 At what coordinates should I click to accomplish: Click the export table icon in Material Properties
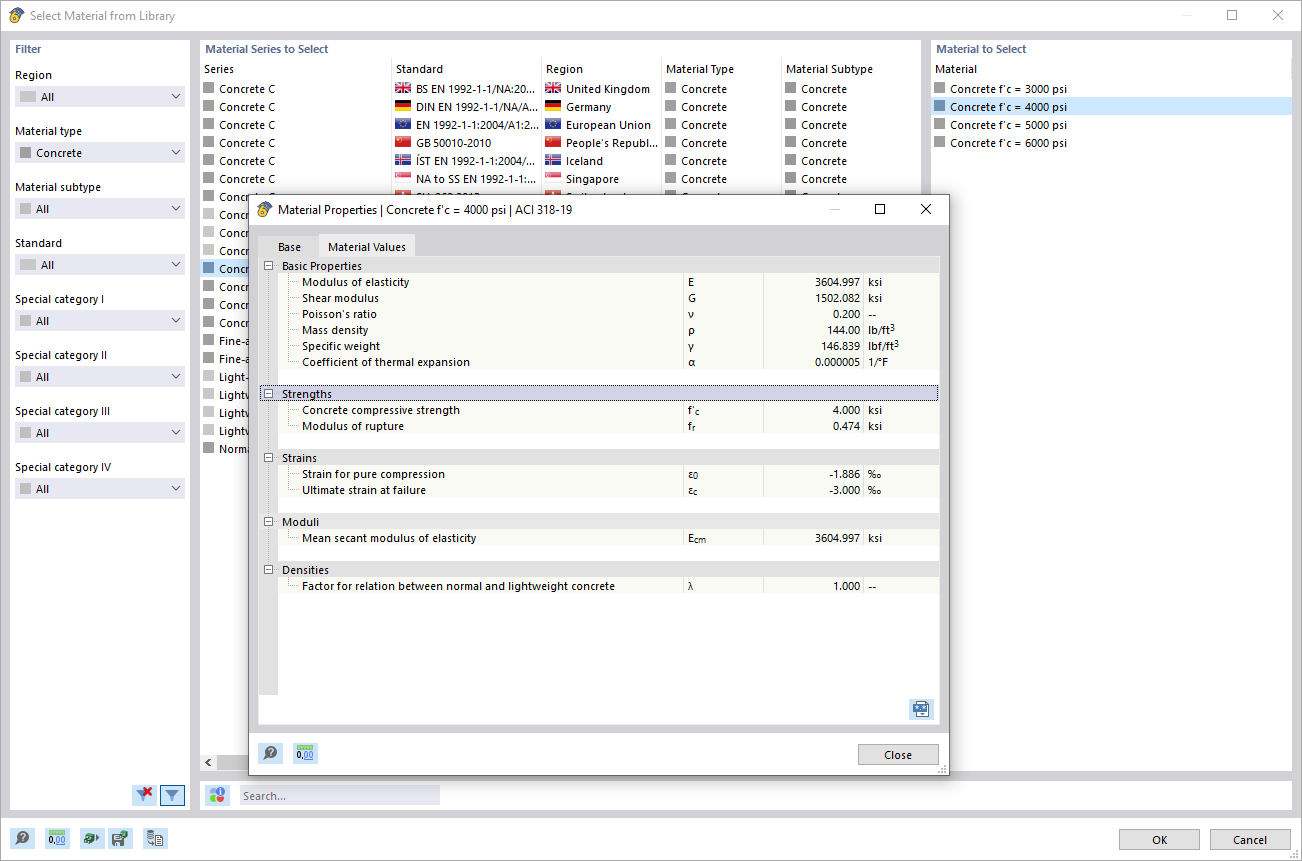click(x=921, y=709)
